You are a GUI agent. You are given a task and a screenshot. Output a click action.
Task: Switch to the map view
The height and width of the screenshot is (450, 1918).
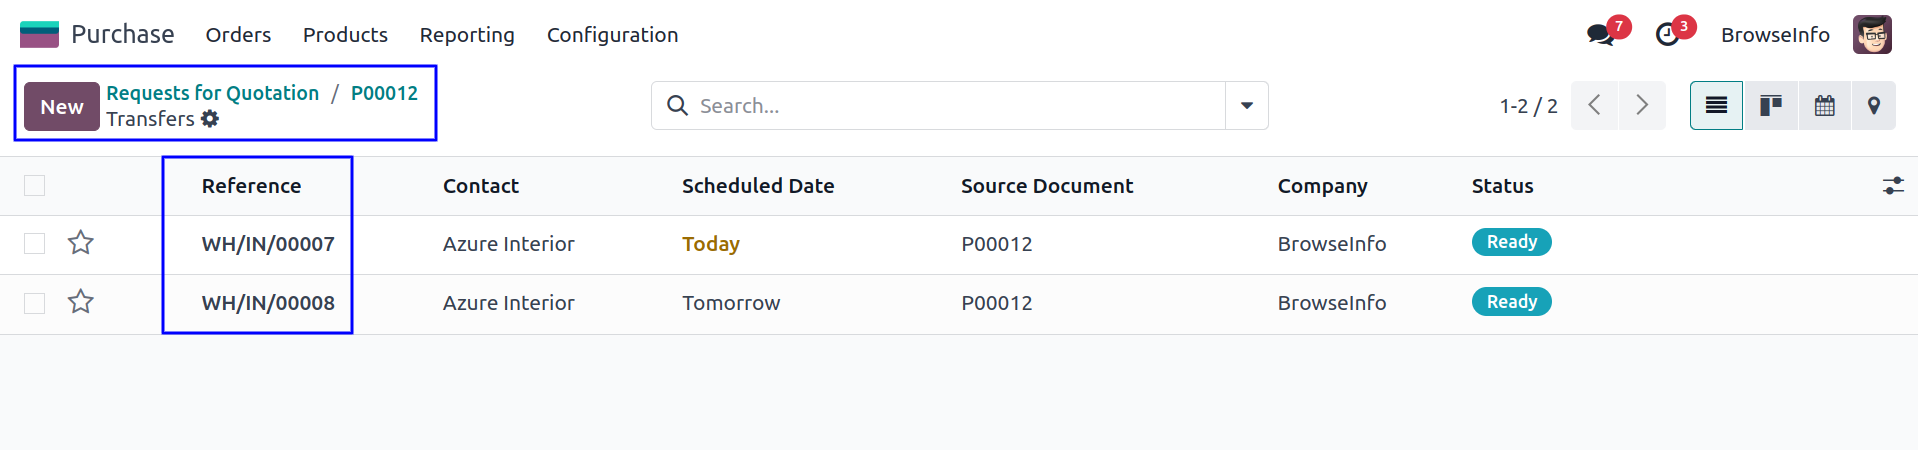point(1874,105)
